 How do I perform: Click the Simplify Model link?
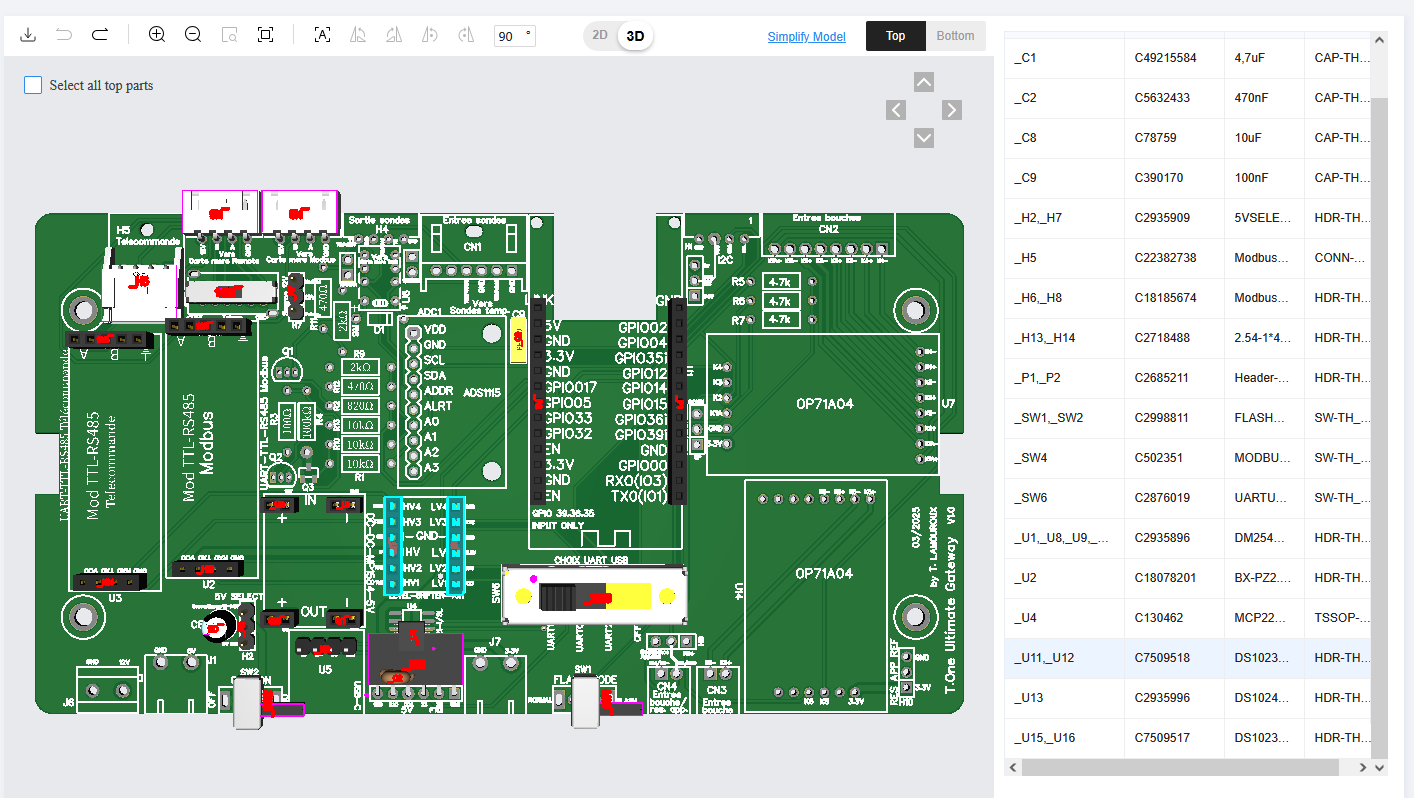coord(806,37)
